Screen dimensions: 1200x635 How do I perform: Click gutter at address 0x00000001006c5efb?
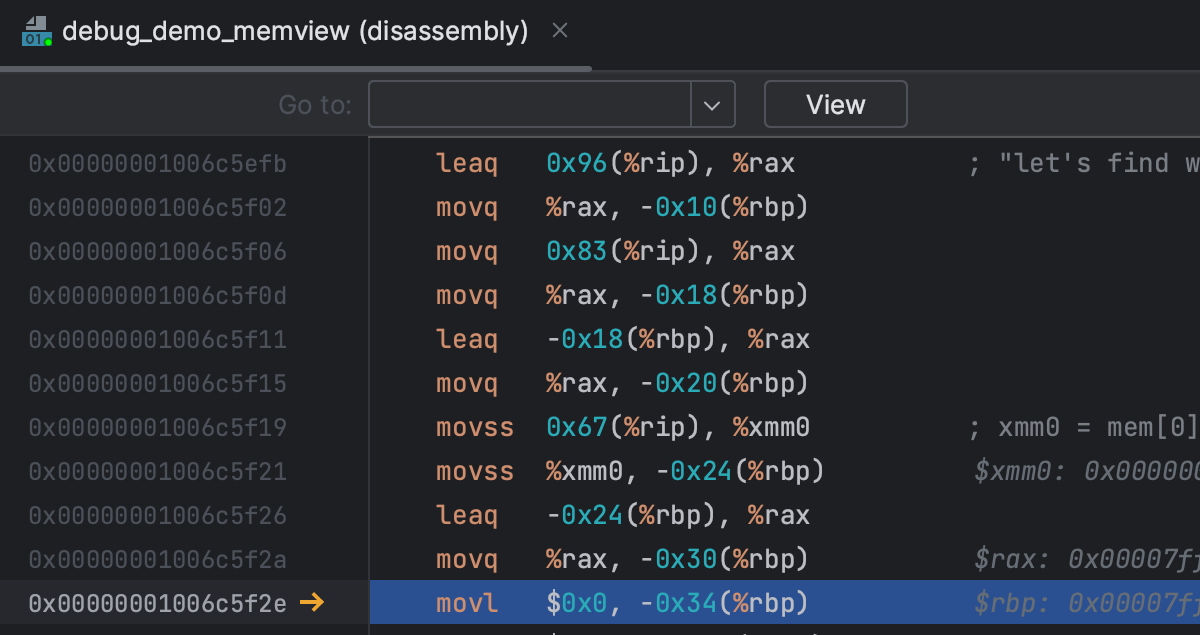(157, 164)
